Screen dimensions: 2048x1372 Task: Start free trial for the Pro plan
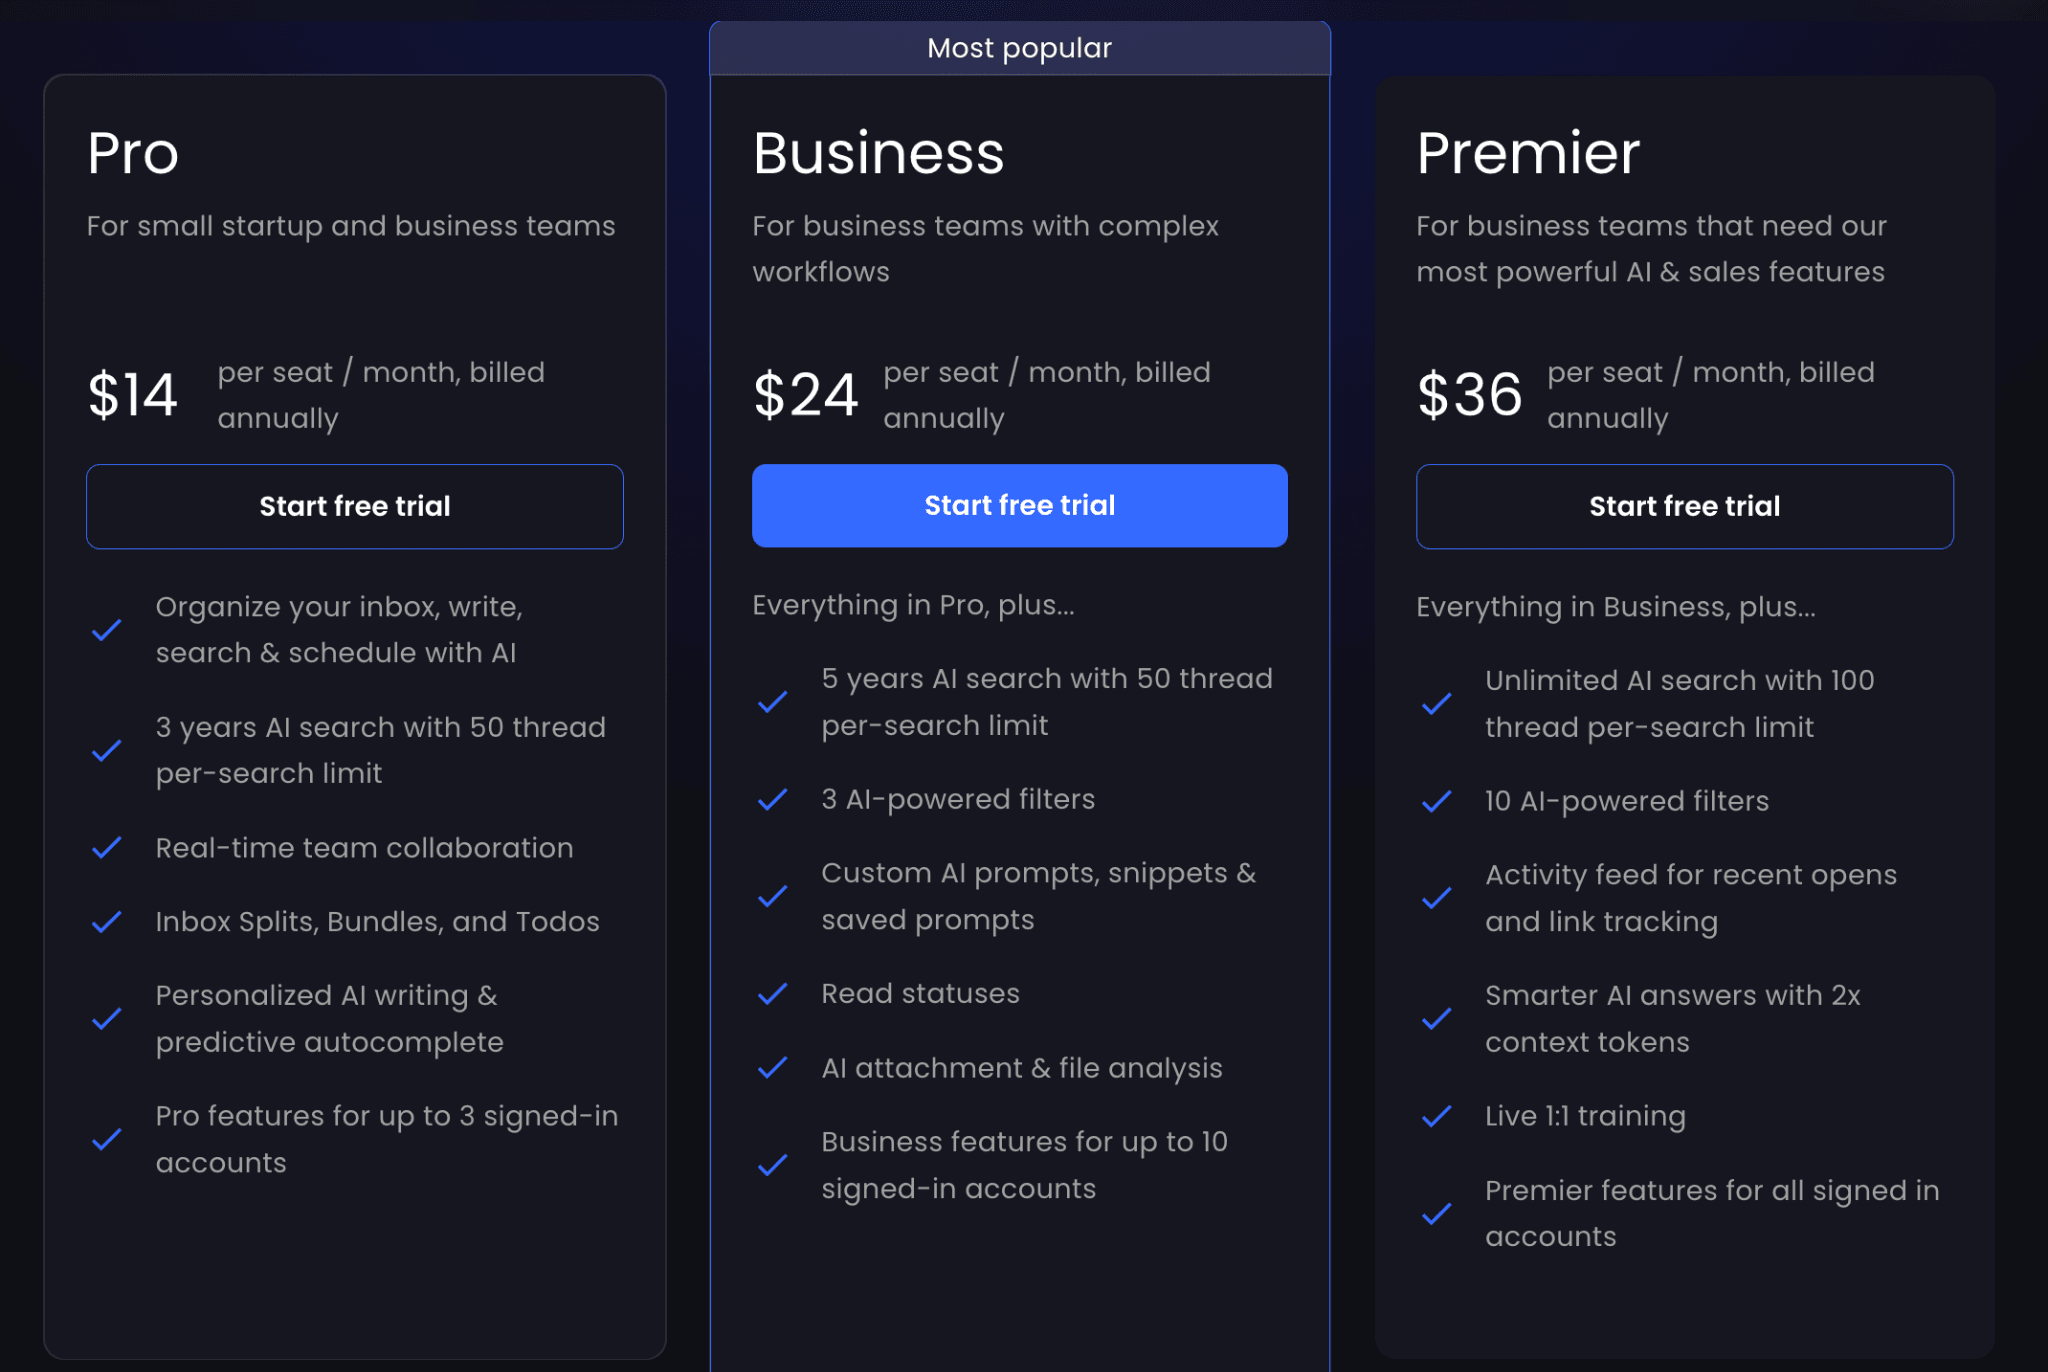pyautogui.click(x=354, y=506)
